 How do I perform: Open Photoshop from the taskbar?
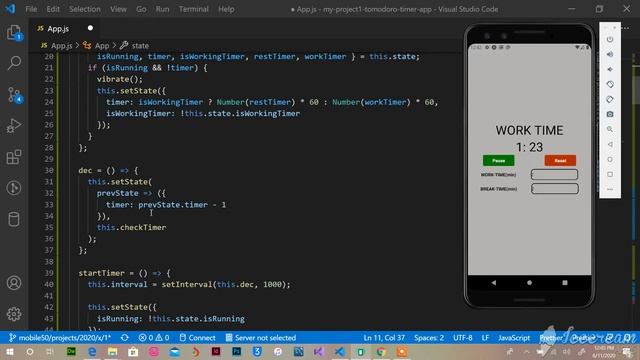tap(237, 351)
